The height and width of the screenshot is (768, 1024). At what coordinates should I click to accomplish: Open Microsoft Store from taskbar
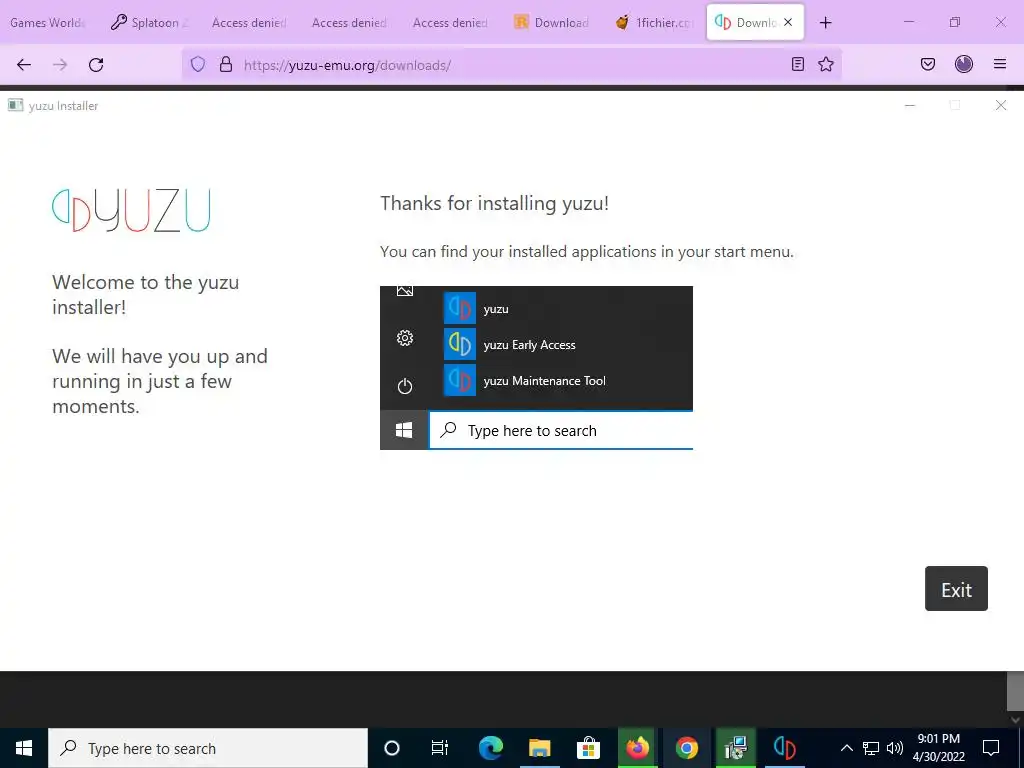pos(588,748)
